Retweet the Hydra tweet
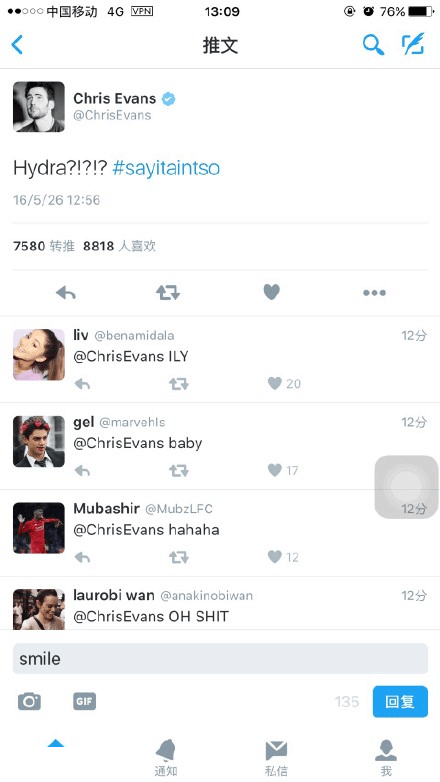Image resolution: width=440 pixels, height=782 pixels. coord(168,292)
